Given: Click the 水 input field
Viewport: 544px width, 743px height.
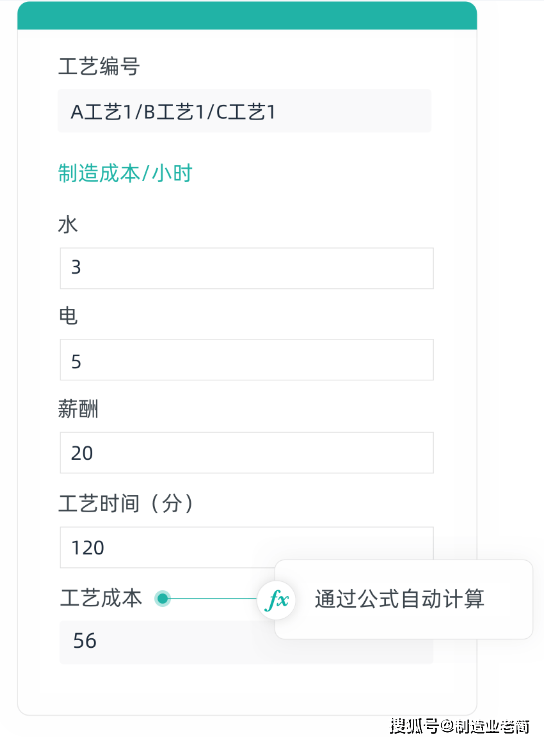Looking at the screenshot, I should coord(246,268).
